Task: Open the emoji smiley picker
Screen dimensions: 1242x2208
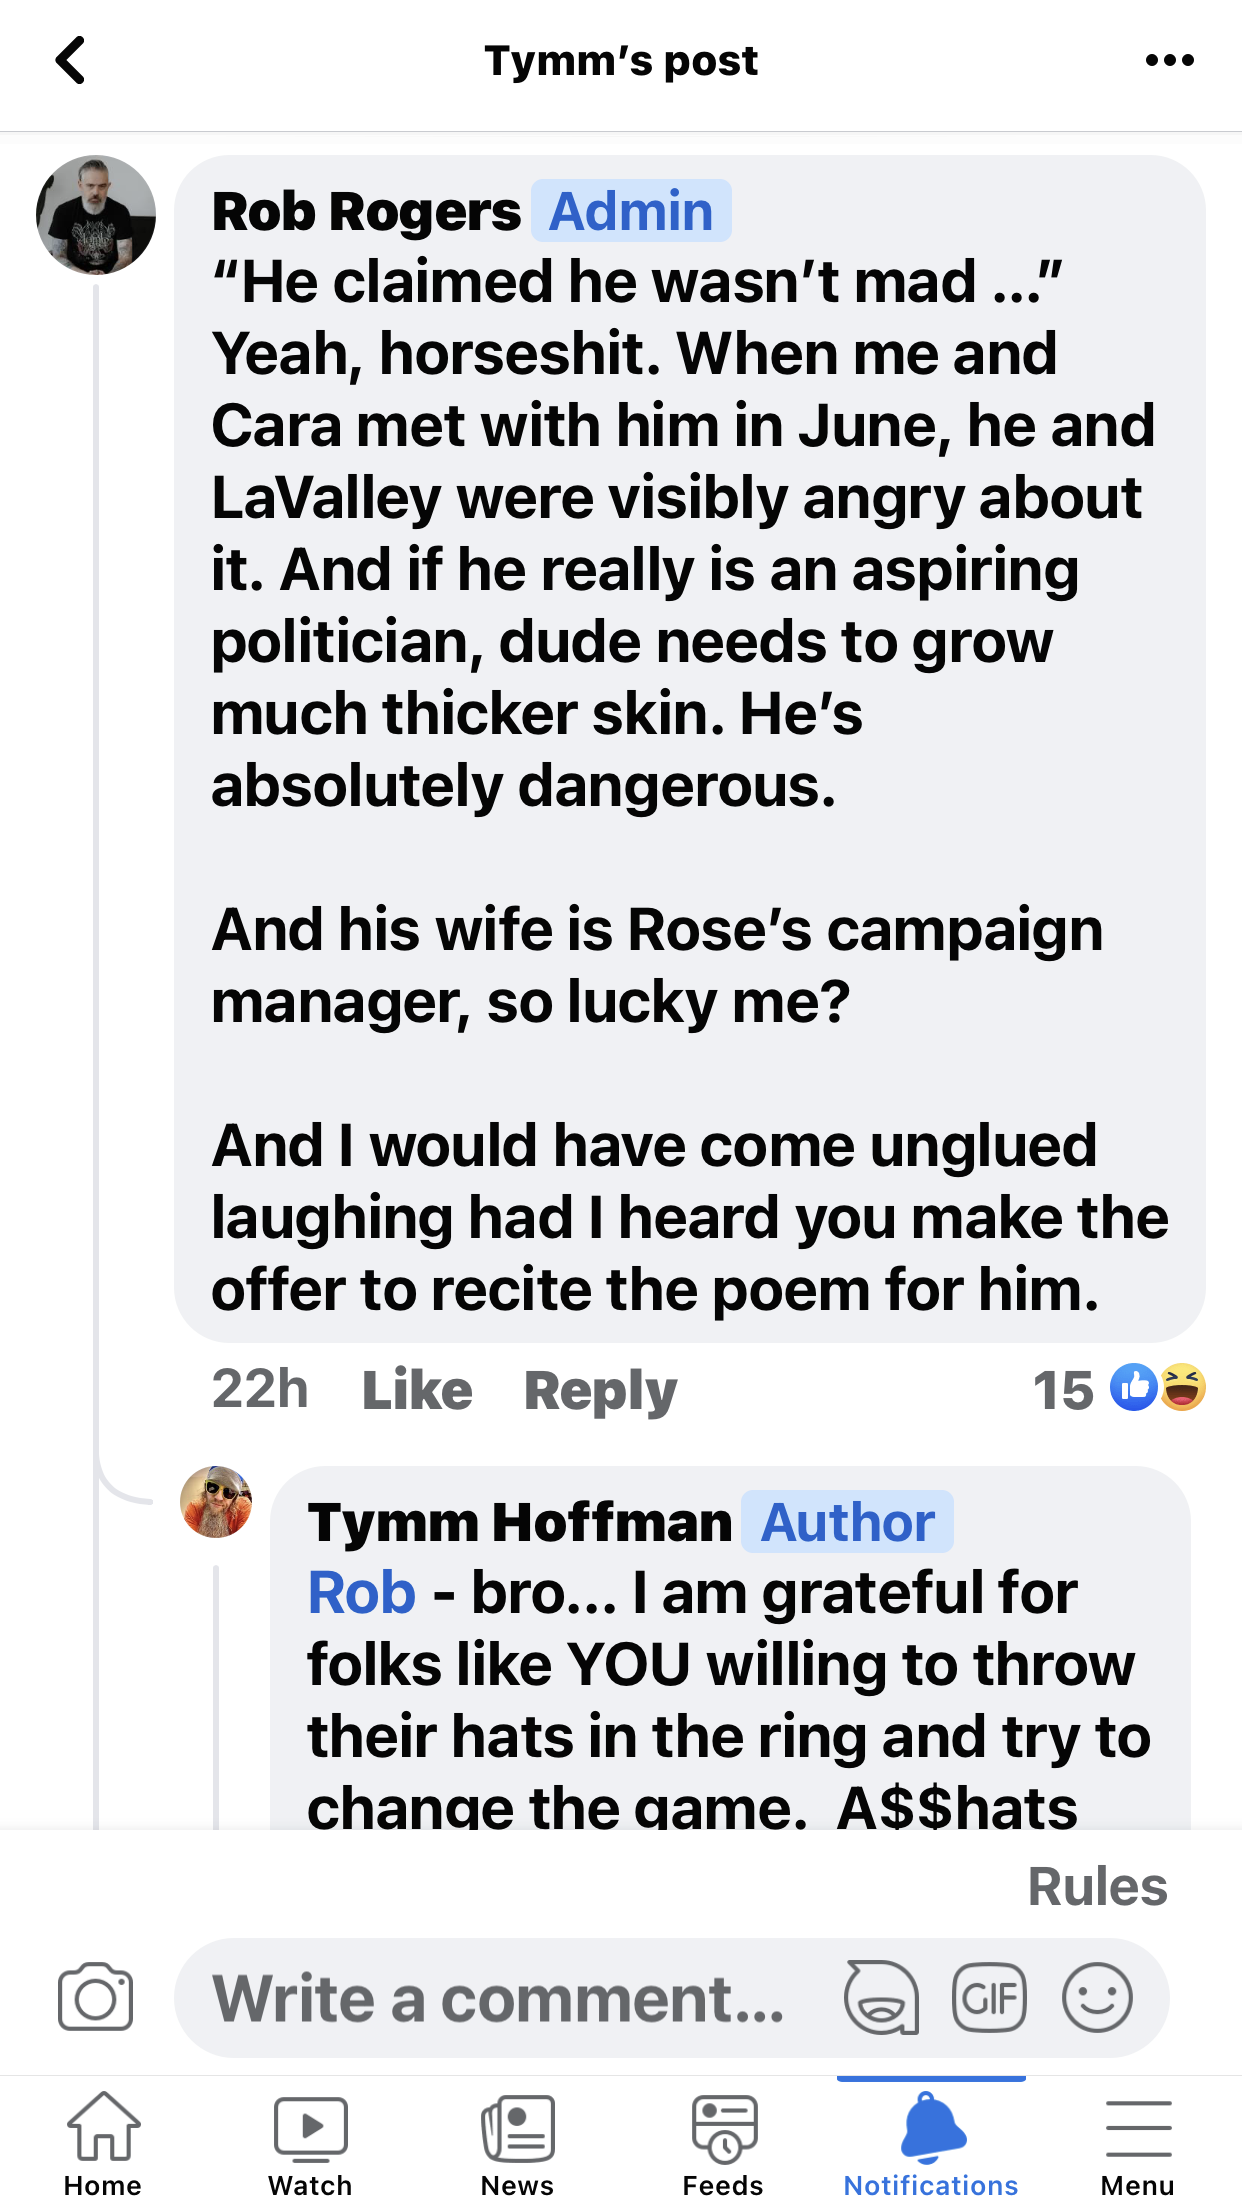Action: point(1097,1998)
